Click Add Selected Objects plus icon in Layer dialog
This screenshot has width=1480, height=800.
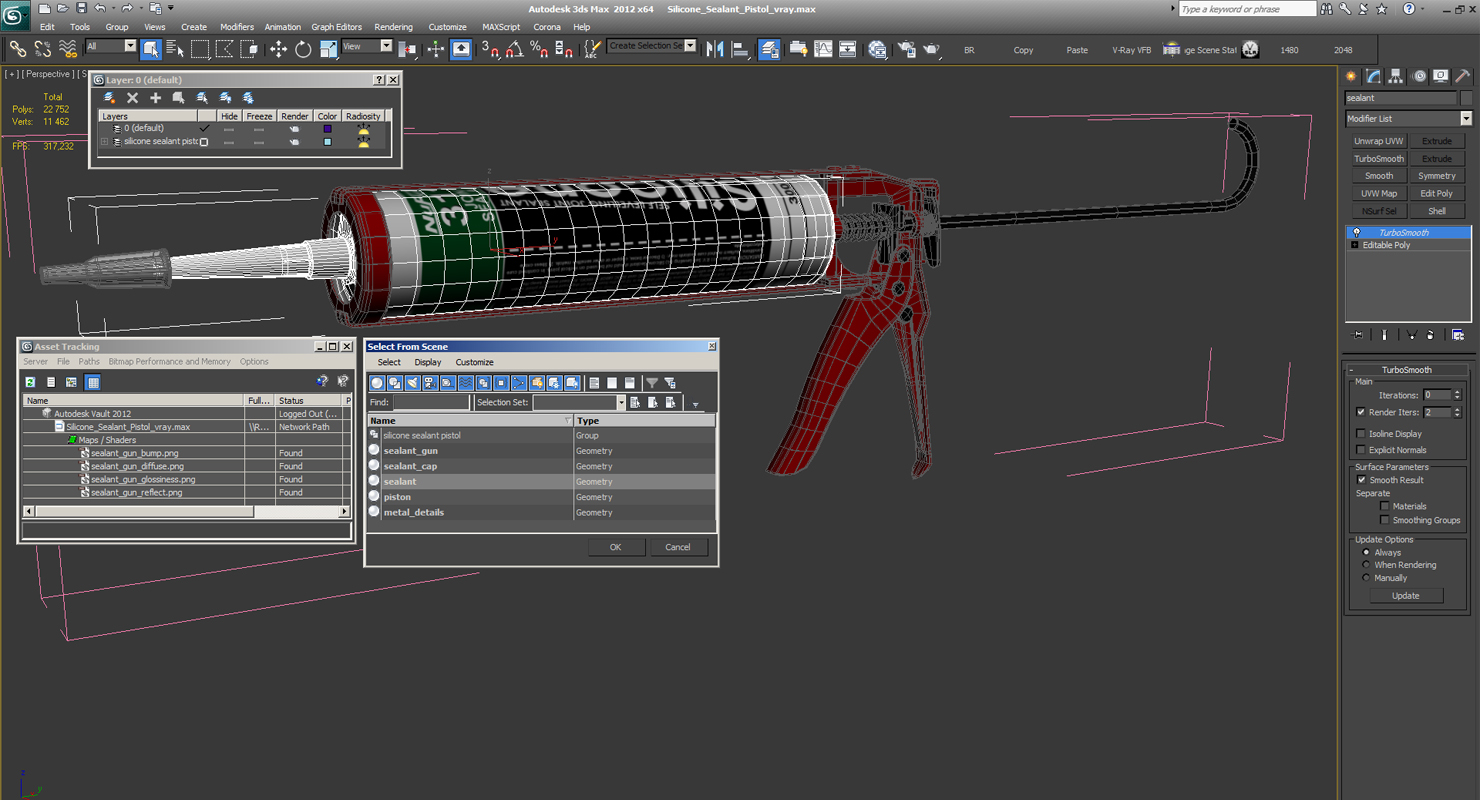(x=155, y=97)
